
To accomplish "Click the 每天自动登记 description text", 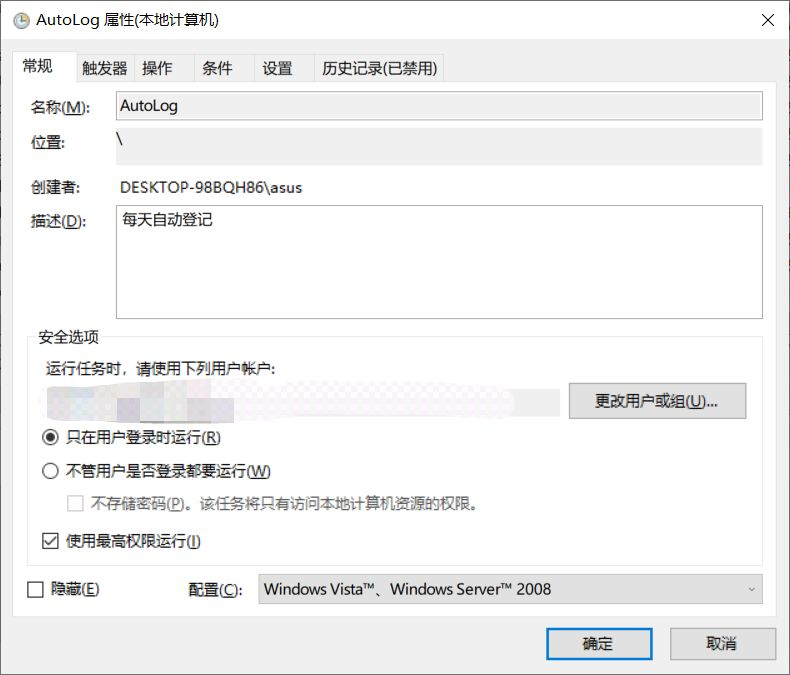I will 167,220.
